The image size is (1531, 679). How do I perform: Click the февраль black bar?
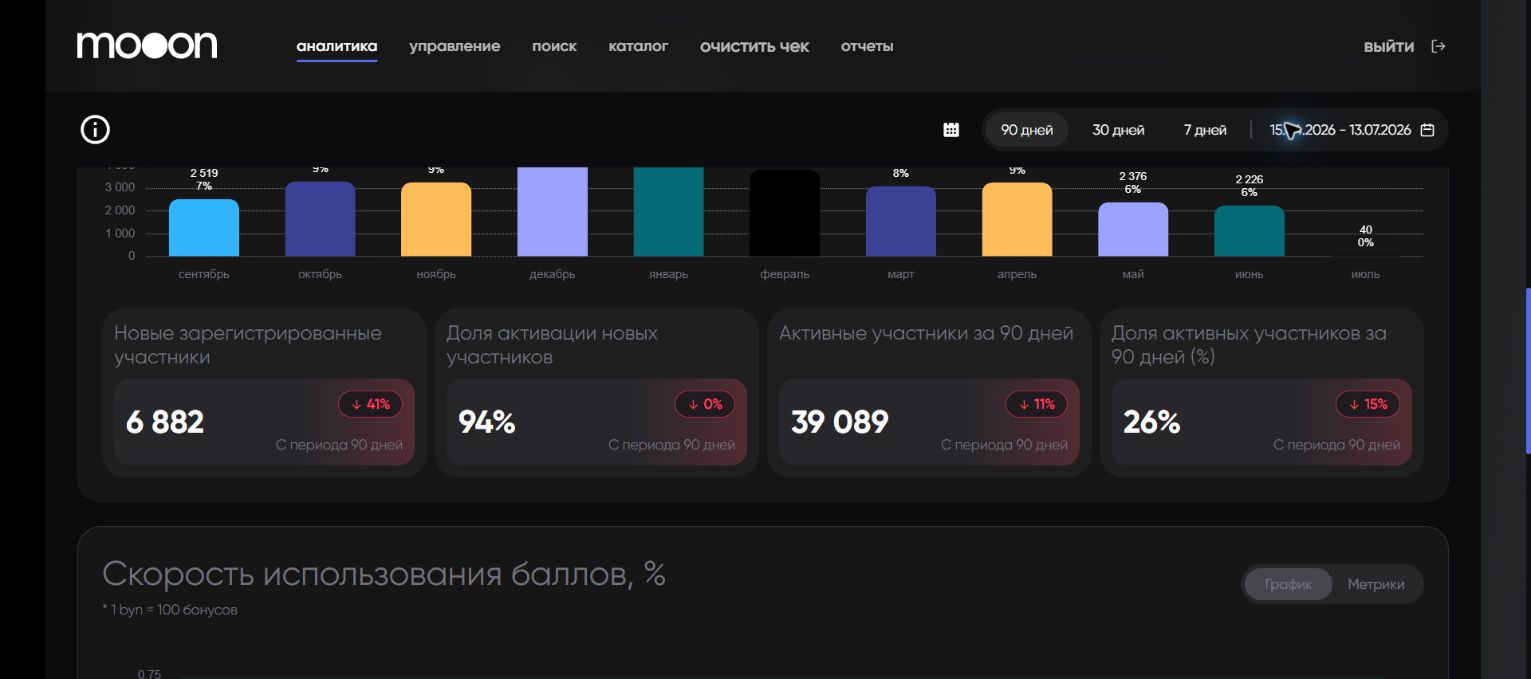785,213
